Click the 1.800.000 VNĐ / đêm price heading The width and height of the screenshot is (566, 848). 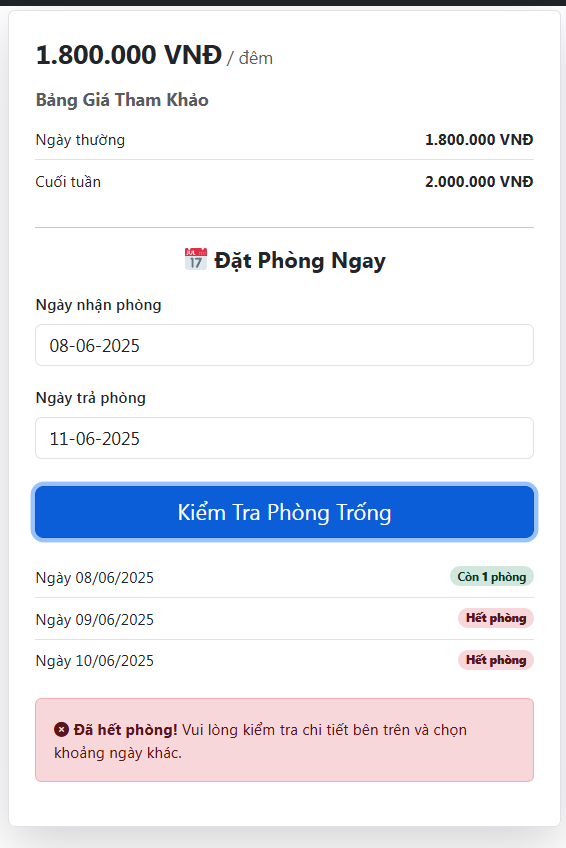(x=154, y=55)
